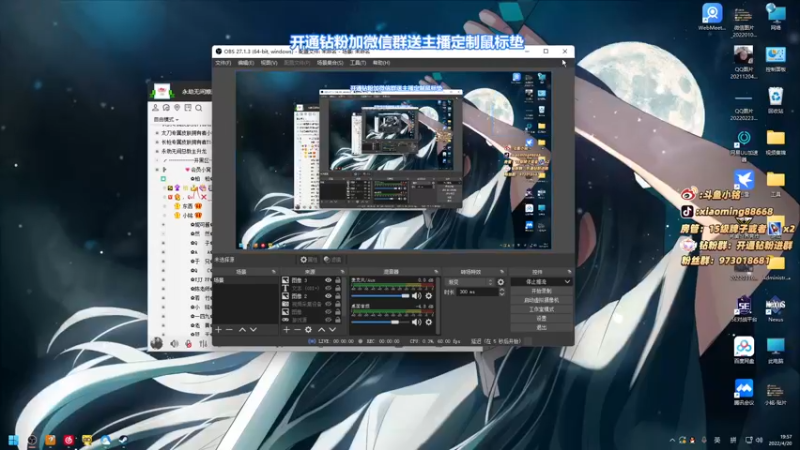800x450 pixels.
Task: Toggle visibility eye for 图像 2 source
Action: (328, 296)
